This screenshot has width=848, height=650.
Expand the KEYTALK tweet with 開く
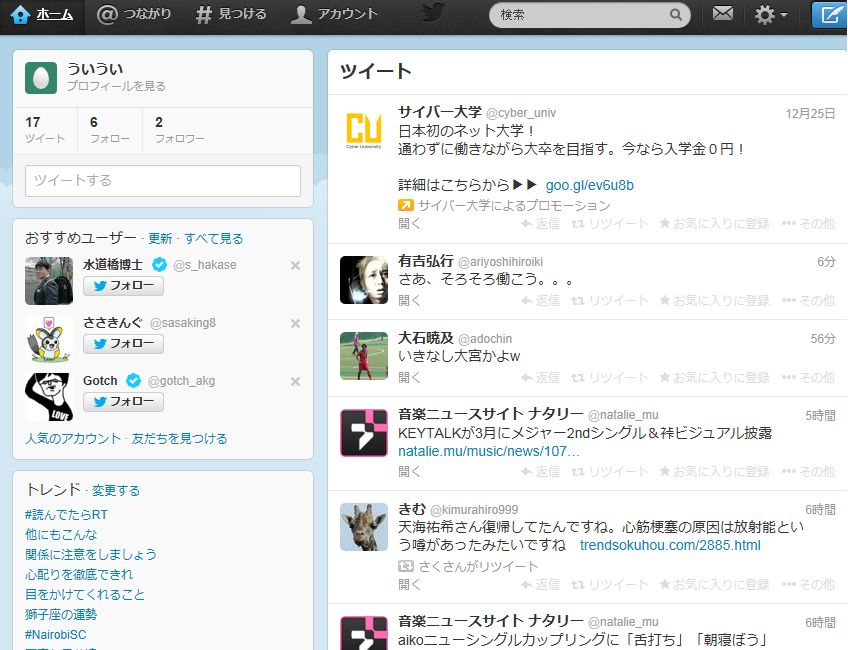point(409,472)
